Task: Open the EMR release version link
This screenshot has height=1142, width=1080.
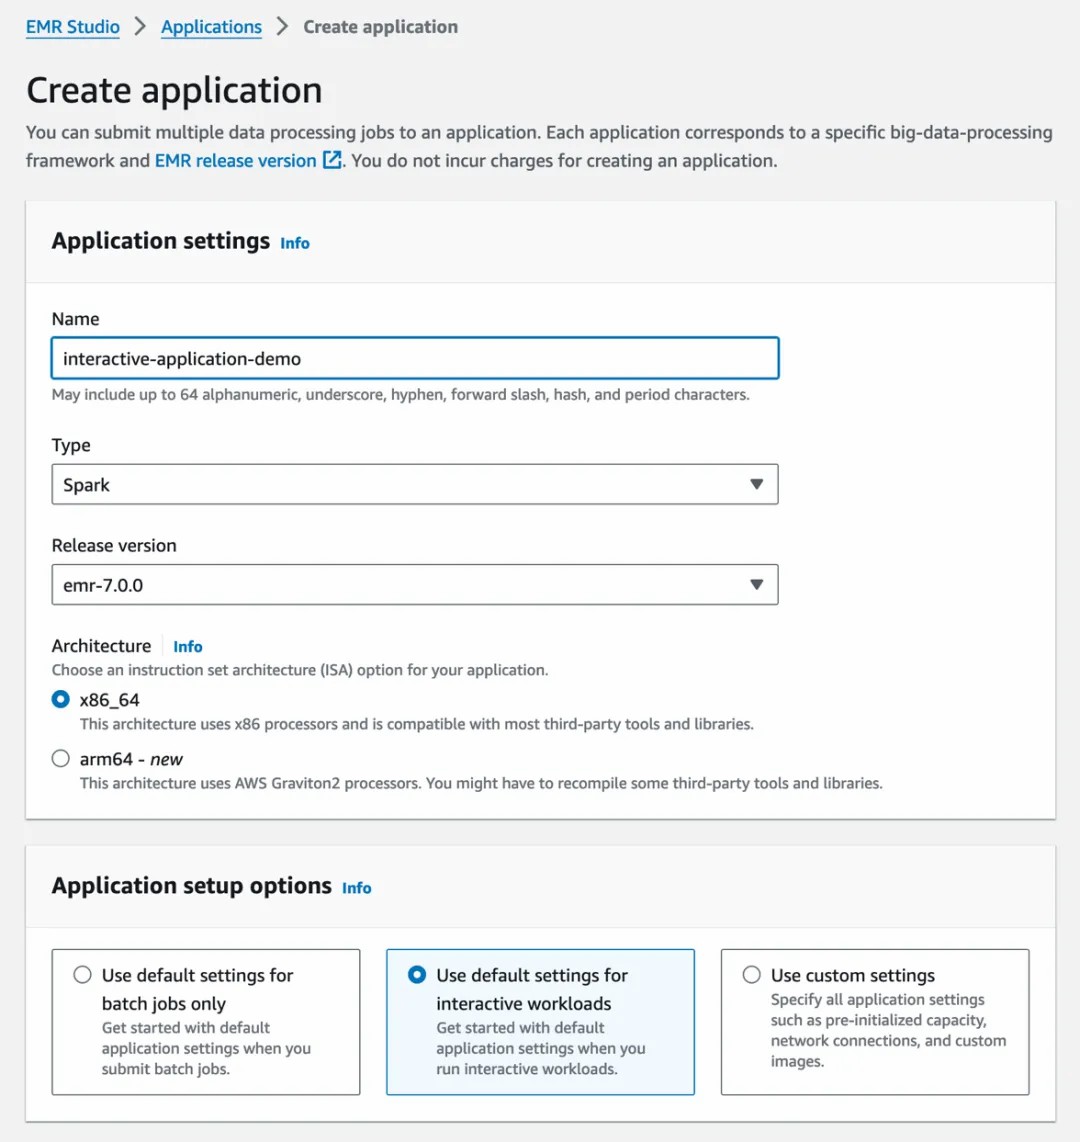Action: [x=235, y=160]
